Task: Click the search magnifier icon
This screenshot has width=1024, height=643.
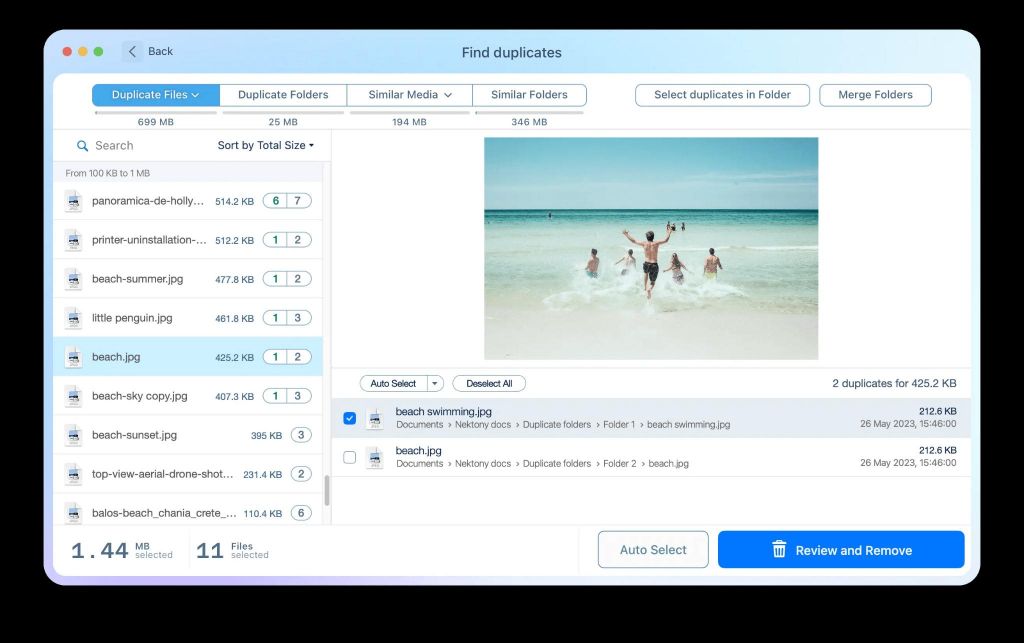Action: click(x=82, y=146)
